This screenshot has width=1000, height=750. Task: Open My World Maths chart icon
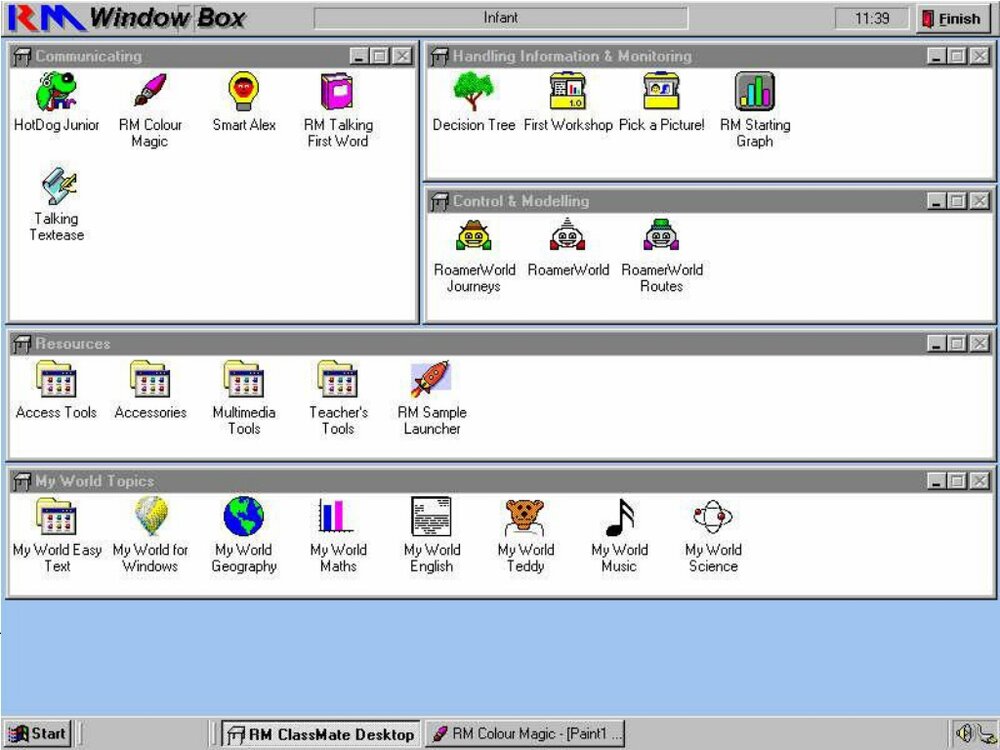336,515
